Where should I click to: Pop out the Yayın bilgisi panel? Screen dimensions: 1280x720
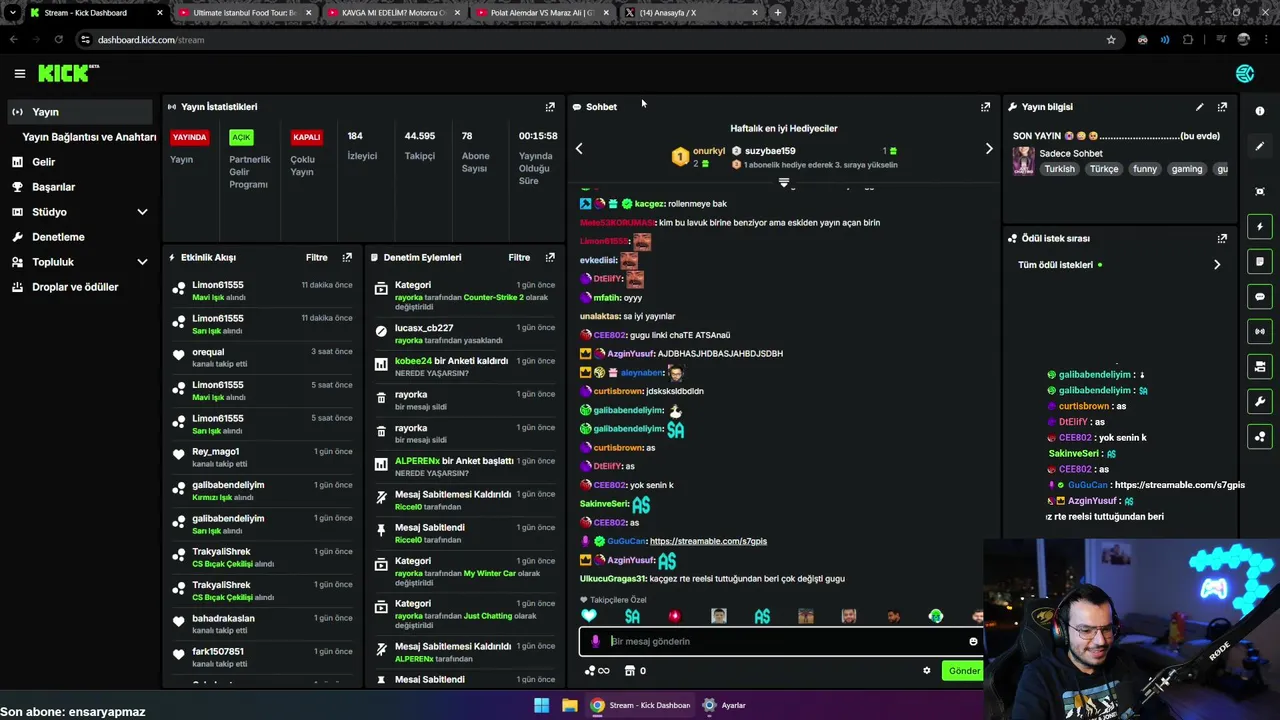pos(1222,107)
